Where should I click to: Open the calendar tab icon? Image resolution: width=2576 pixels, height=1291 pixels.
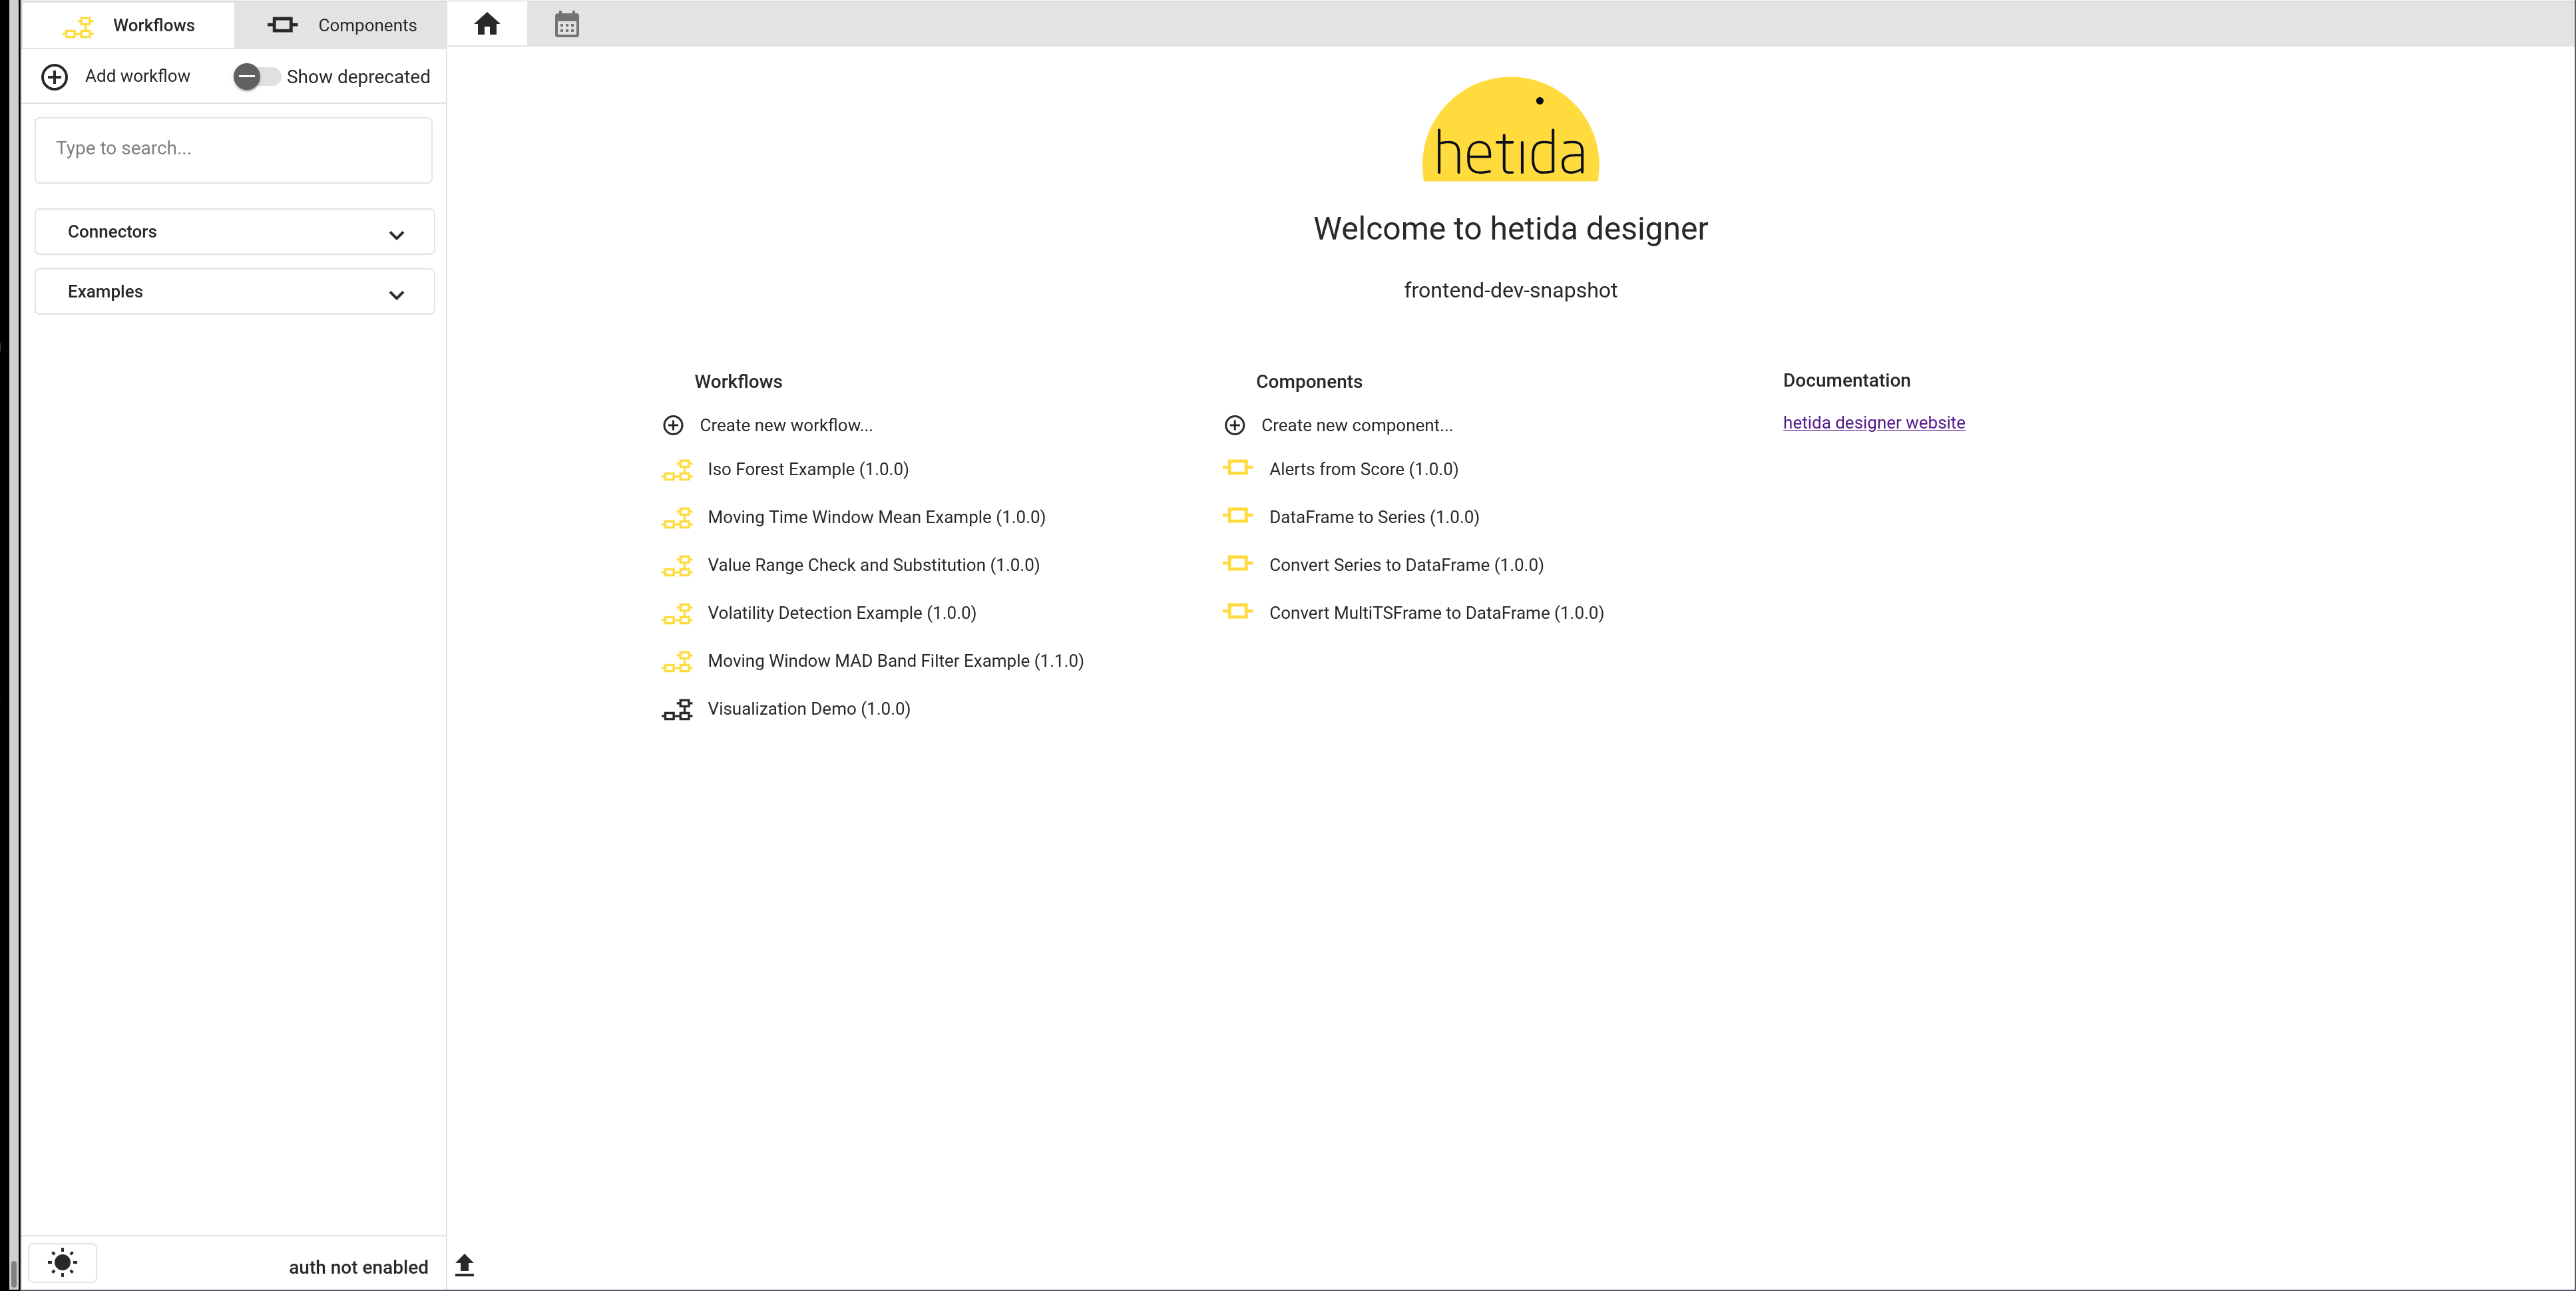(x=567, y=25)
